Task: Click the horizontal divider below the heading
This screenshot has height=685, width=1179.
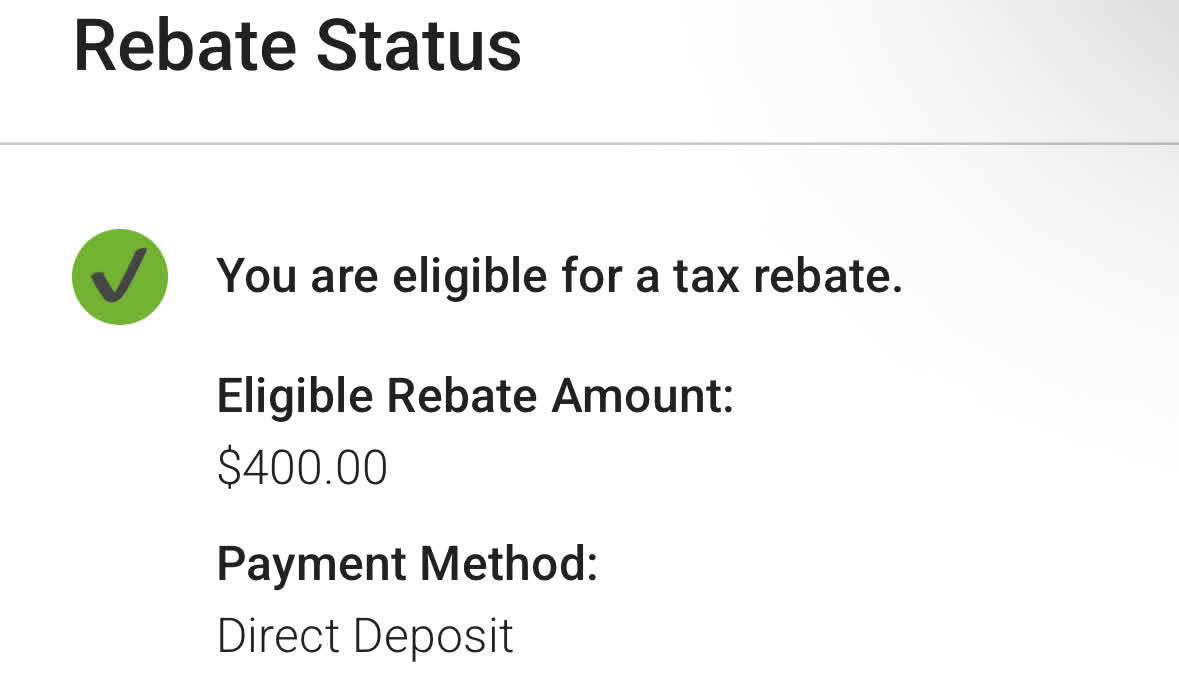Action: [x=589, y=144]
